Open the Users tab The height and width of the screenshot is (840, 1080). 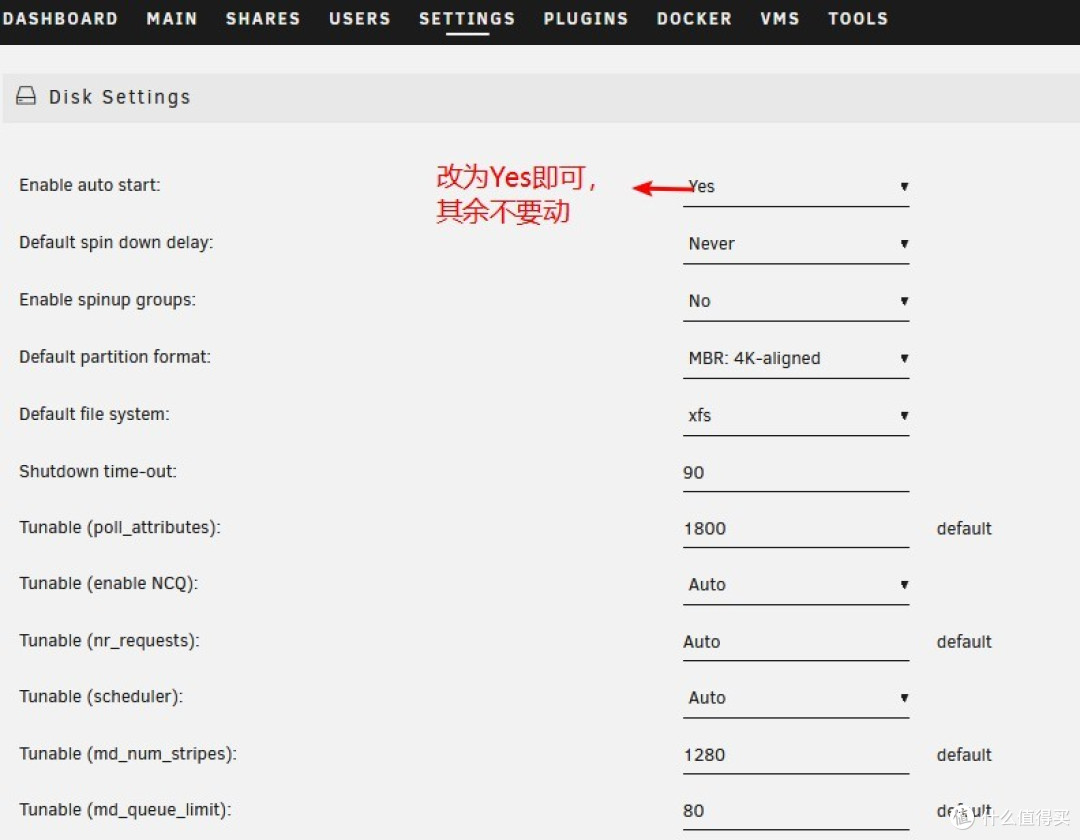tap(359, 19)
